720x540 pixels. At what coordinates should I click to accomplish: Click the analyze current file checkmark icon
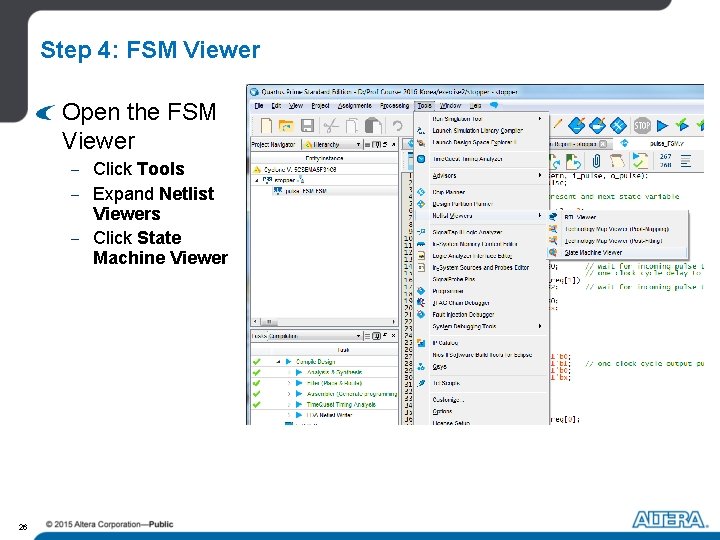click(x=640, y=161)
